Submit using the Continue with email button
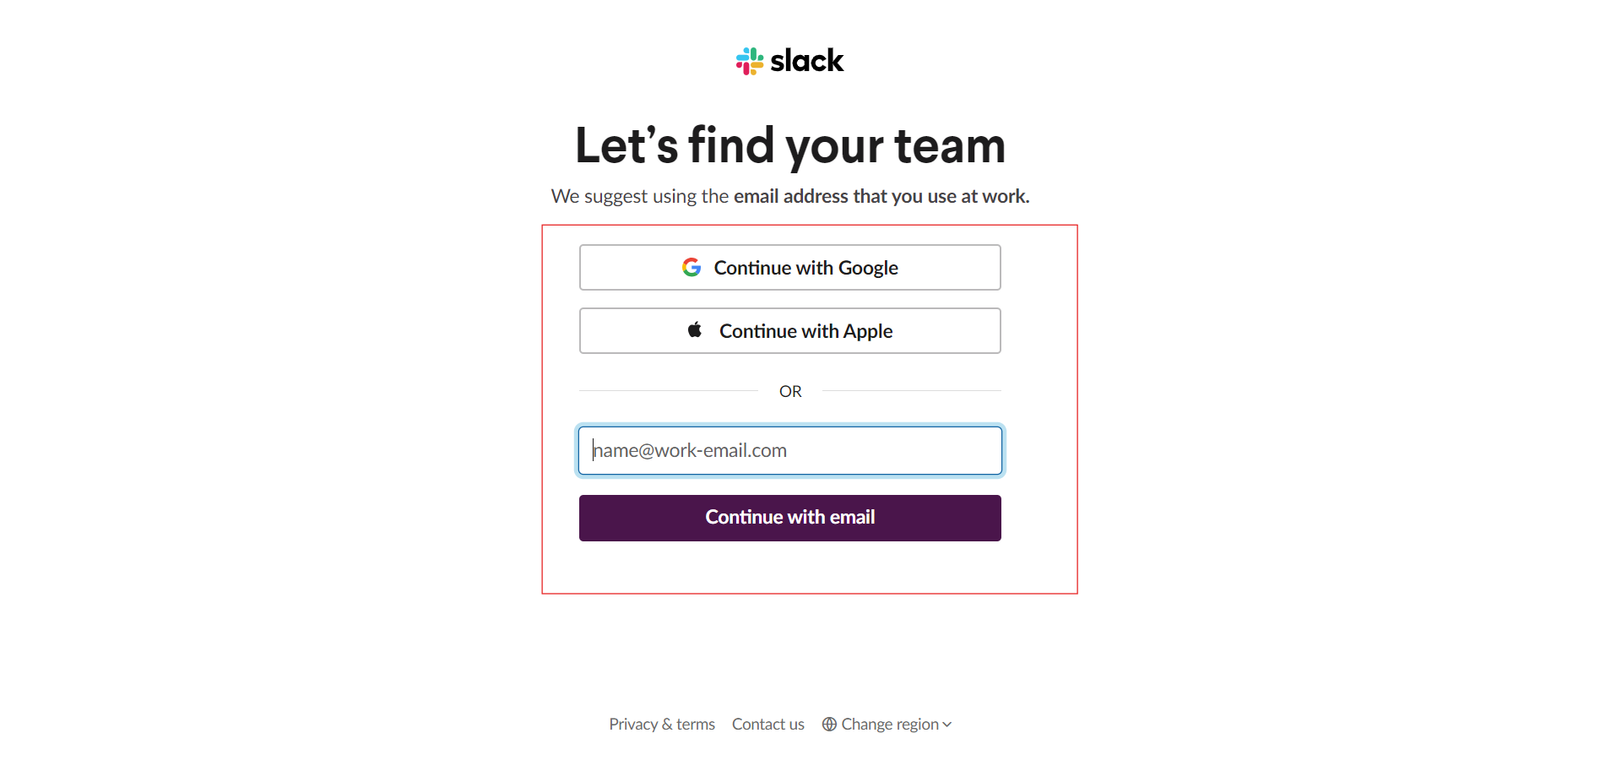The width and height of the screenshot is (1600, 772). tap(790, 518)
